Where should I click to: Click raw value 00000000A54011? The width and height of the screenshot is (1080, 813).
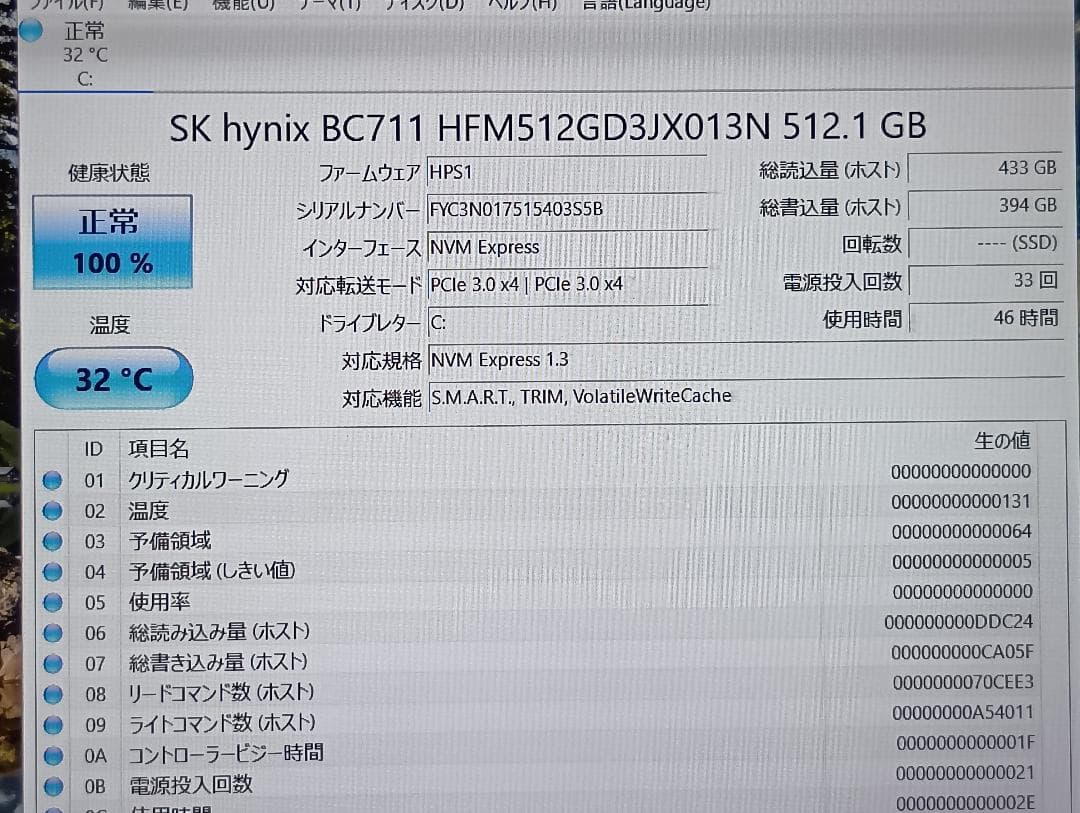tap(963, 713)
